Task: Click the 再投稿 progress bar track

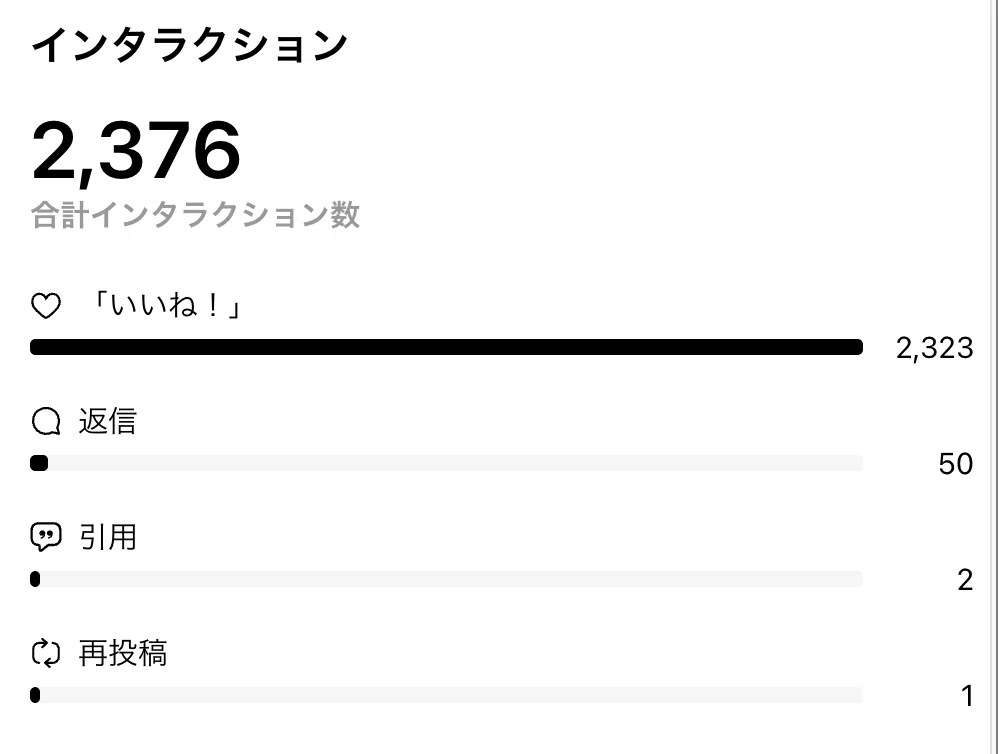Action: pos(446,695)
